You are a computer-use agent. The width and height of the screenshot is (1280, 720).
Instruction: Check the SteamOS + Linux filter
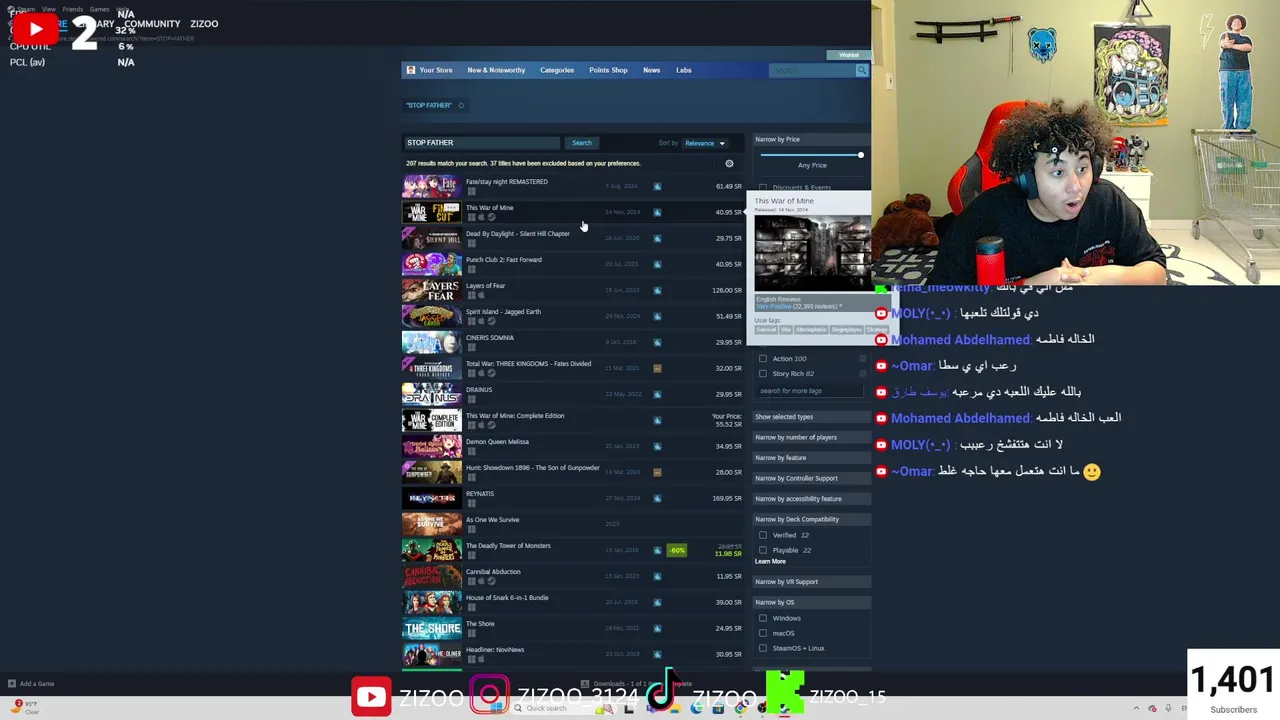[x=763, y=648]
